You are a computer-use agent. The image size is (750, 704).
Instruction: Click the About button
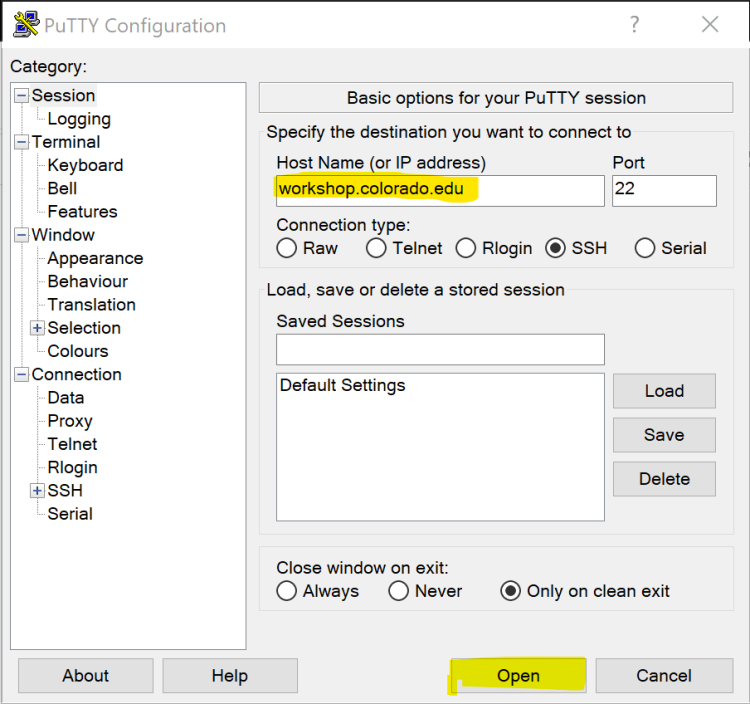pyautogui.click(x=86, y=675)
